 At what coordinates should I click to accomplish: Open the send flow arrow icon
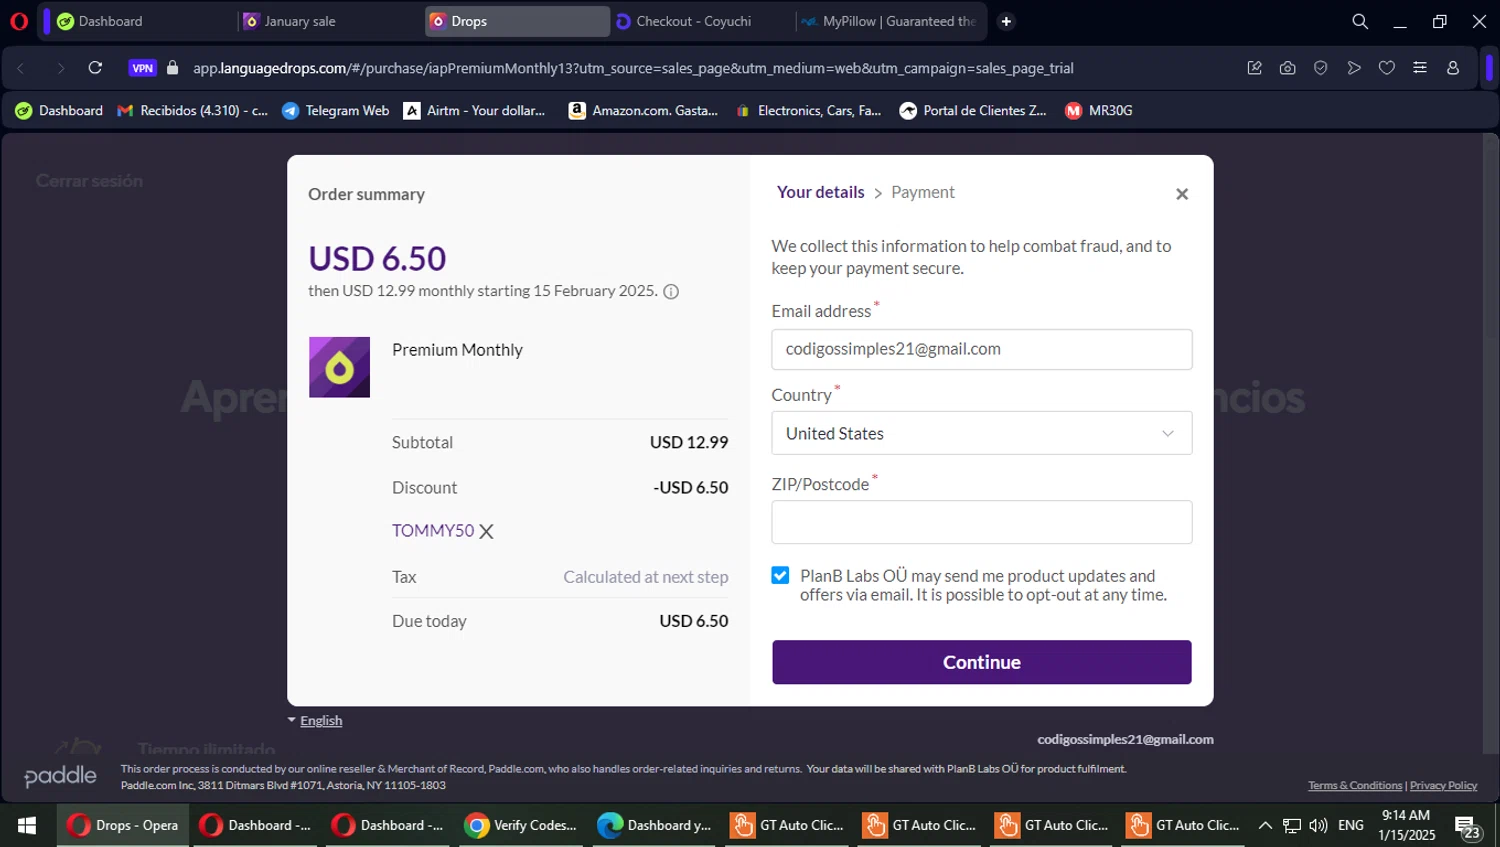tap(1353, 68)
